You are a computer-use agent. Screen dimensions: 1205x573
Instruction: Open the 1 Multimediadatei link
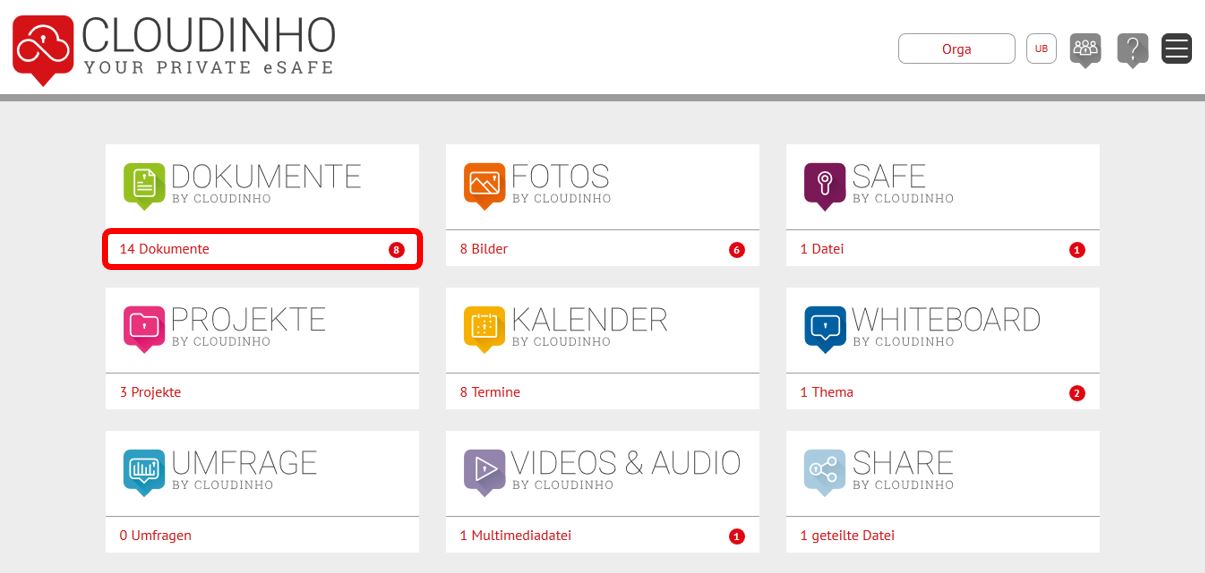point(516,535)
